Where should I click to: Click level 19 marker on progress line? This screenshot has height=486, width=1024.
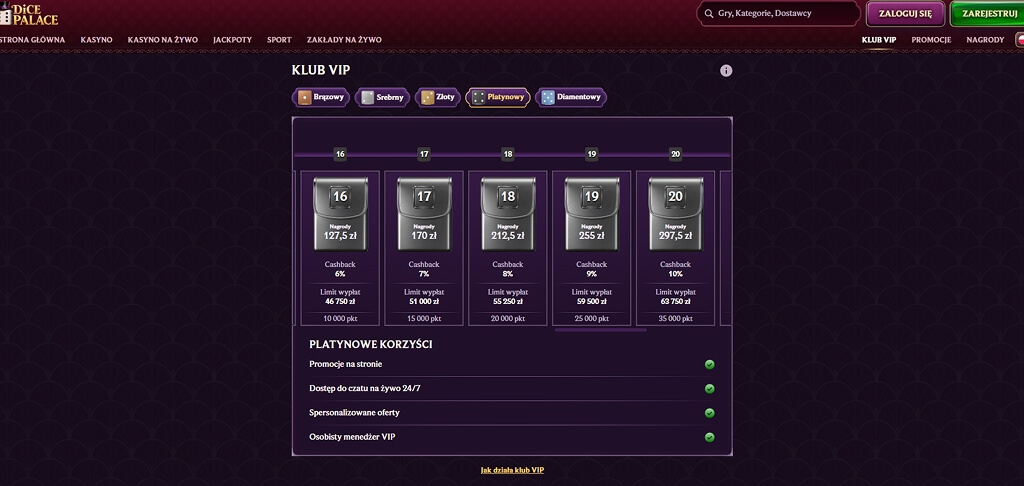(x=592, y=154)
